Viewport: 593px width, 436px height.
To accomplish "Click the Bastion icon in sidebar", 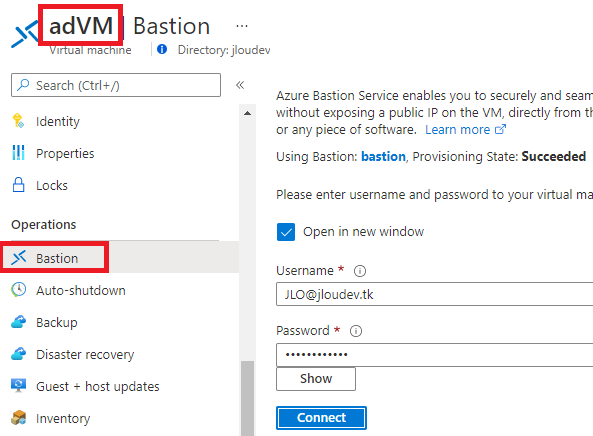I will (19, 258).
